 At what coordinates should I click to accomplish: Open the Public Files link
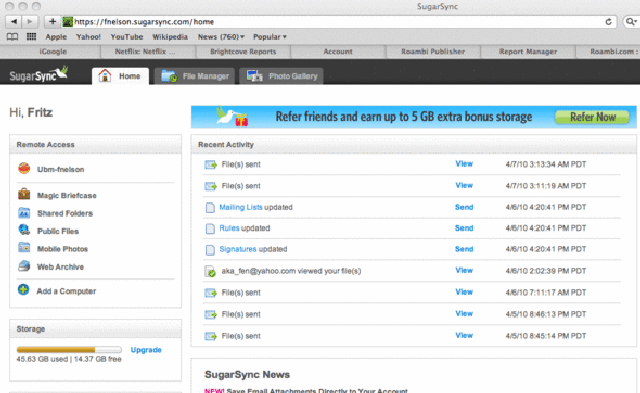pos(58,231)
